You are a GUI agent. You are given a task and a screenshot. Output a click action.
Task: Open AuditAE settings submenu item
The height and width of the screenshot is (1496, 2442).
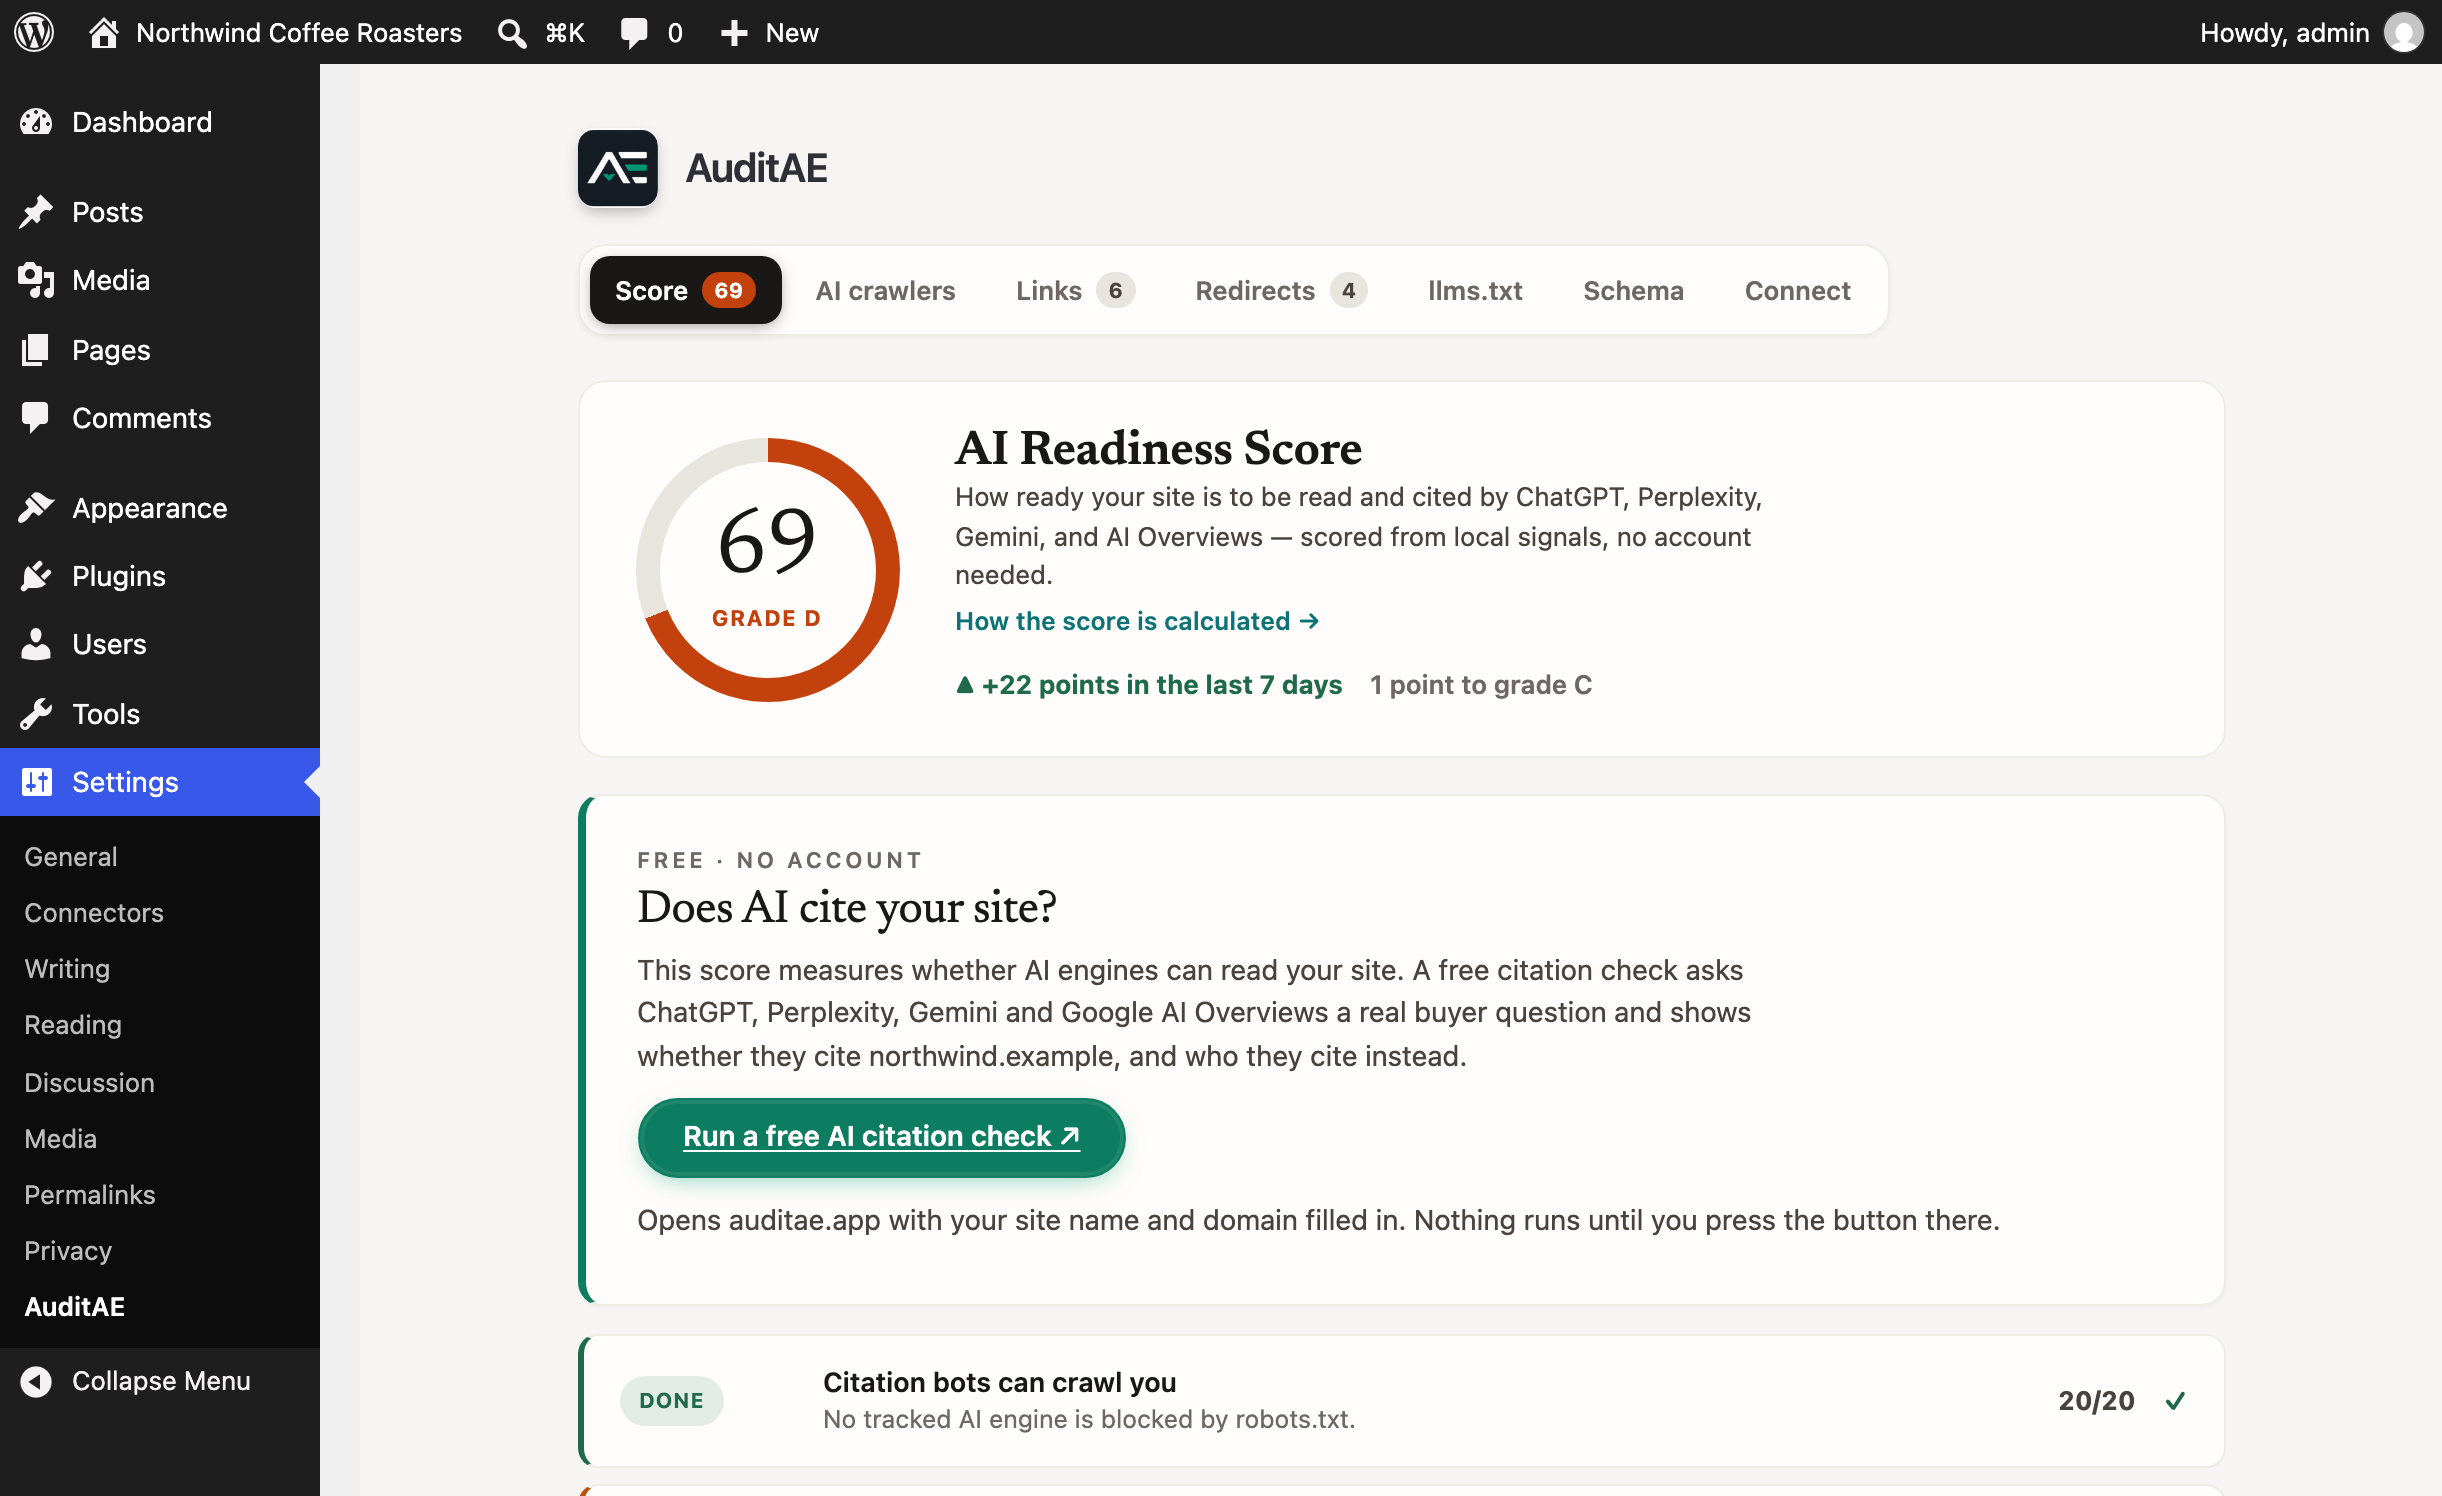(x=75, y=1307)
